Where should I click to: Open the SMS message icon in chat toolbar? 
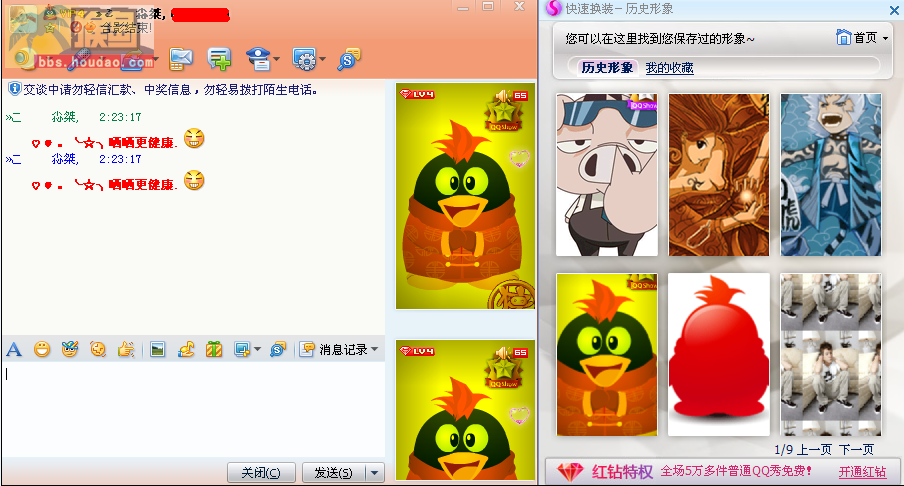coord(180,59)
